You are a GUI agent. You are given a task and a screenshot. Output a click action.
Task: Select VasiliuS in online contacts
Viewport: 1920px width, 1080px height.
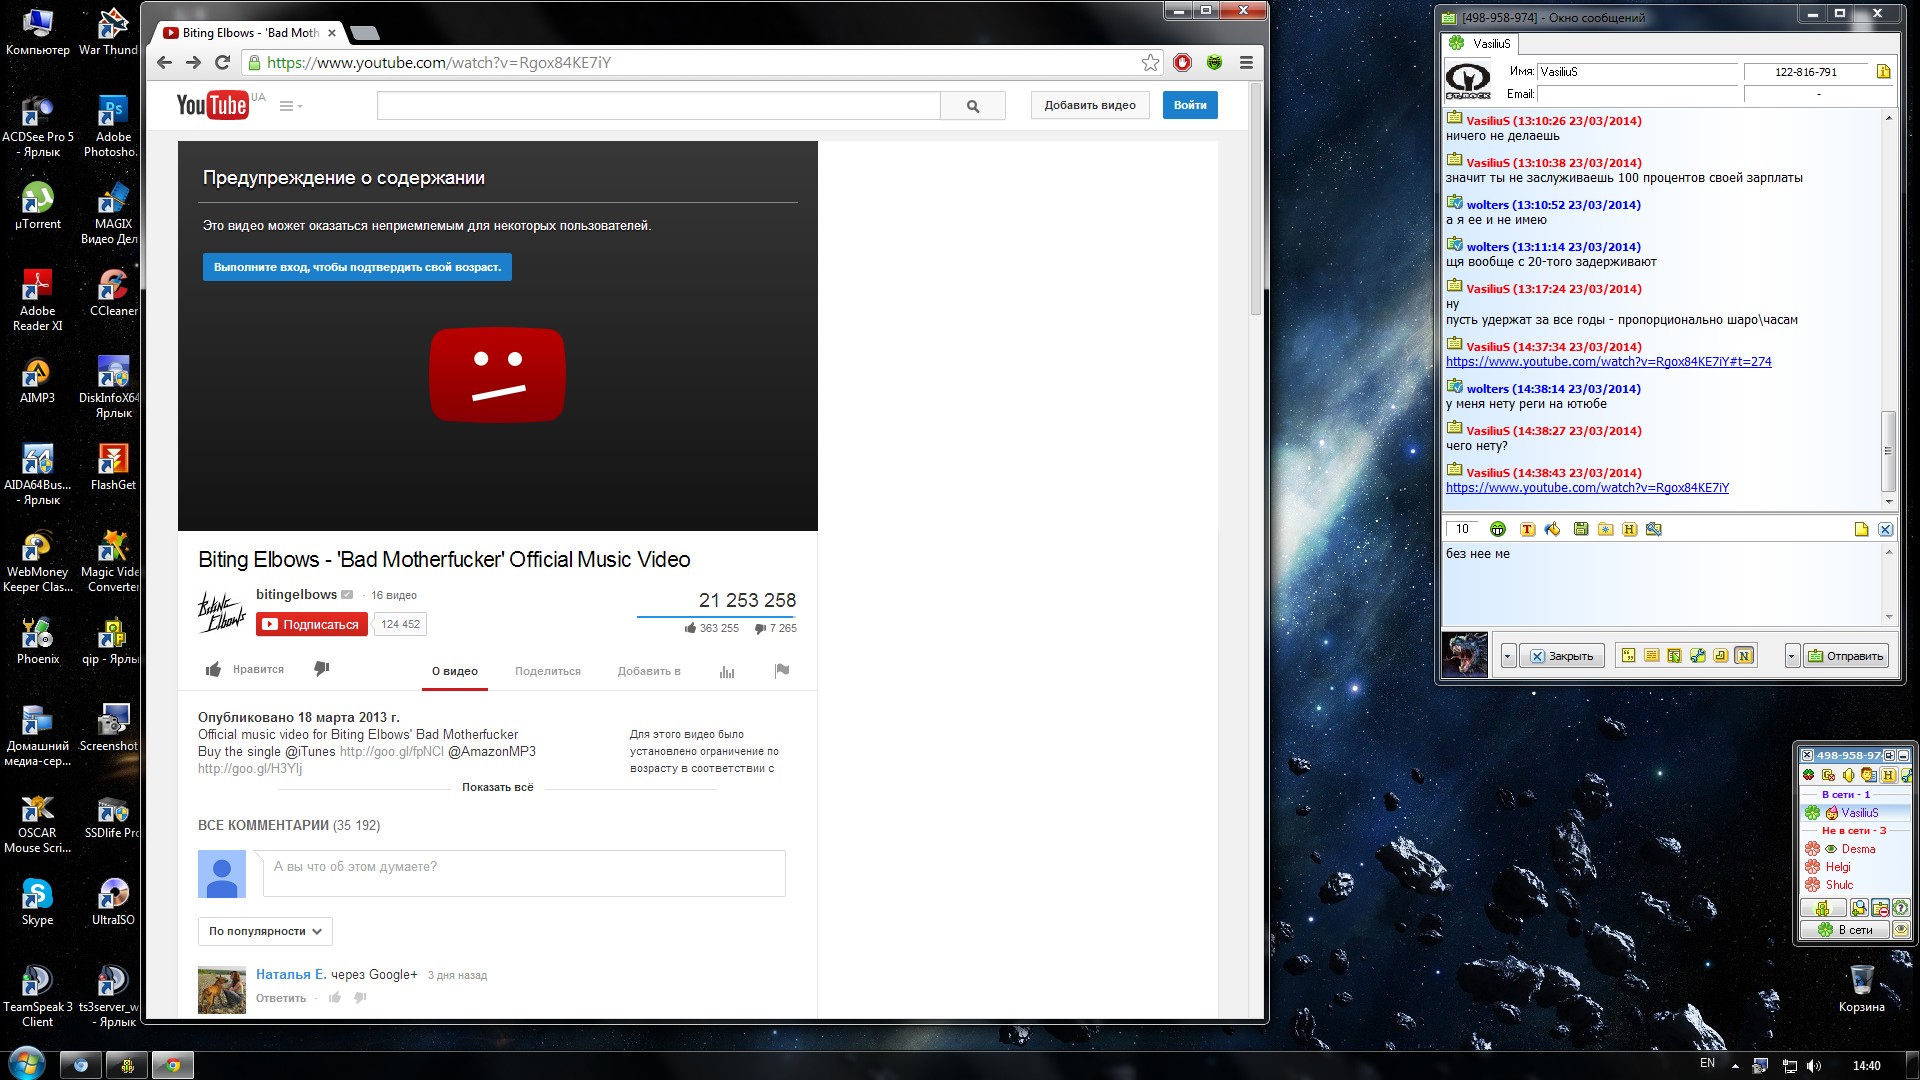click(x=1855, y=813)
